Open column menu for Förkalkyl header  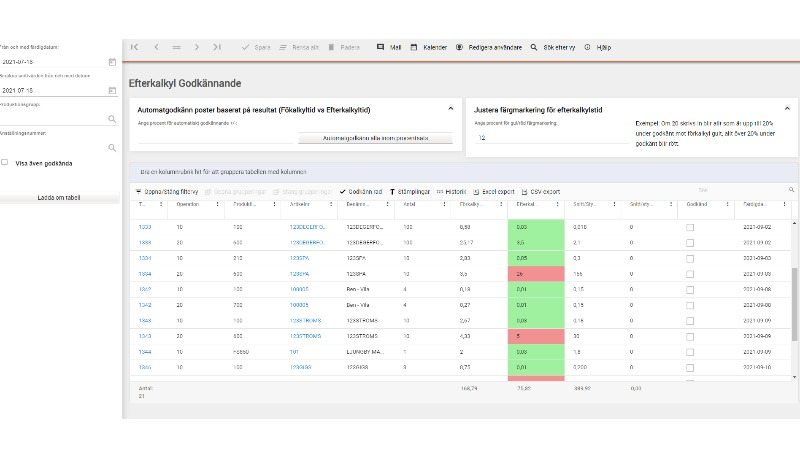(x=501, y=204)
